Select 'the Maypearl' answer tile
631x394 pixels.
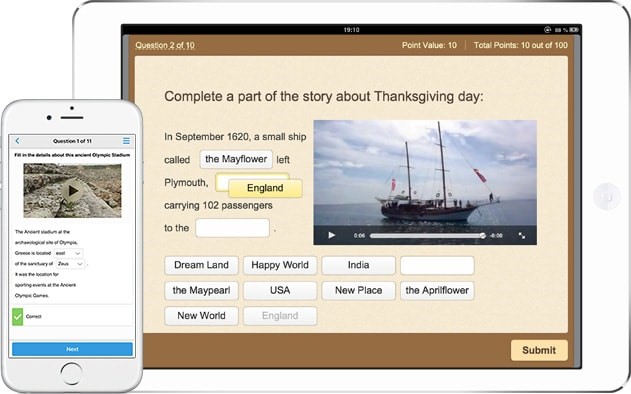(x=201, y=291)
